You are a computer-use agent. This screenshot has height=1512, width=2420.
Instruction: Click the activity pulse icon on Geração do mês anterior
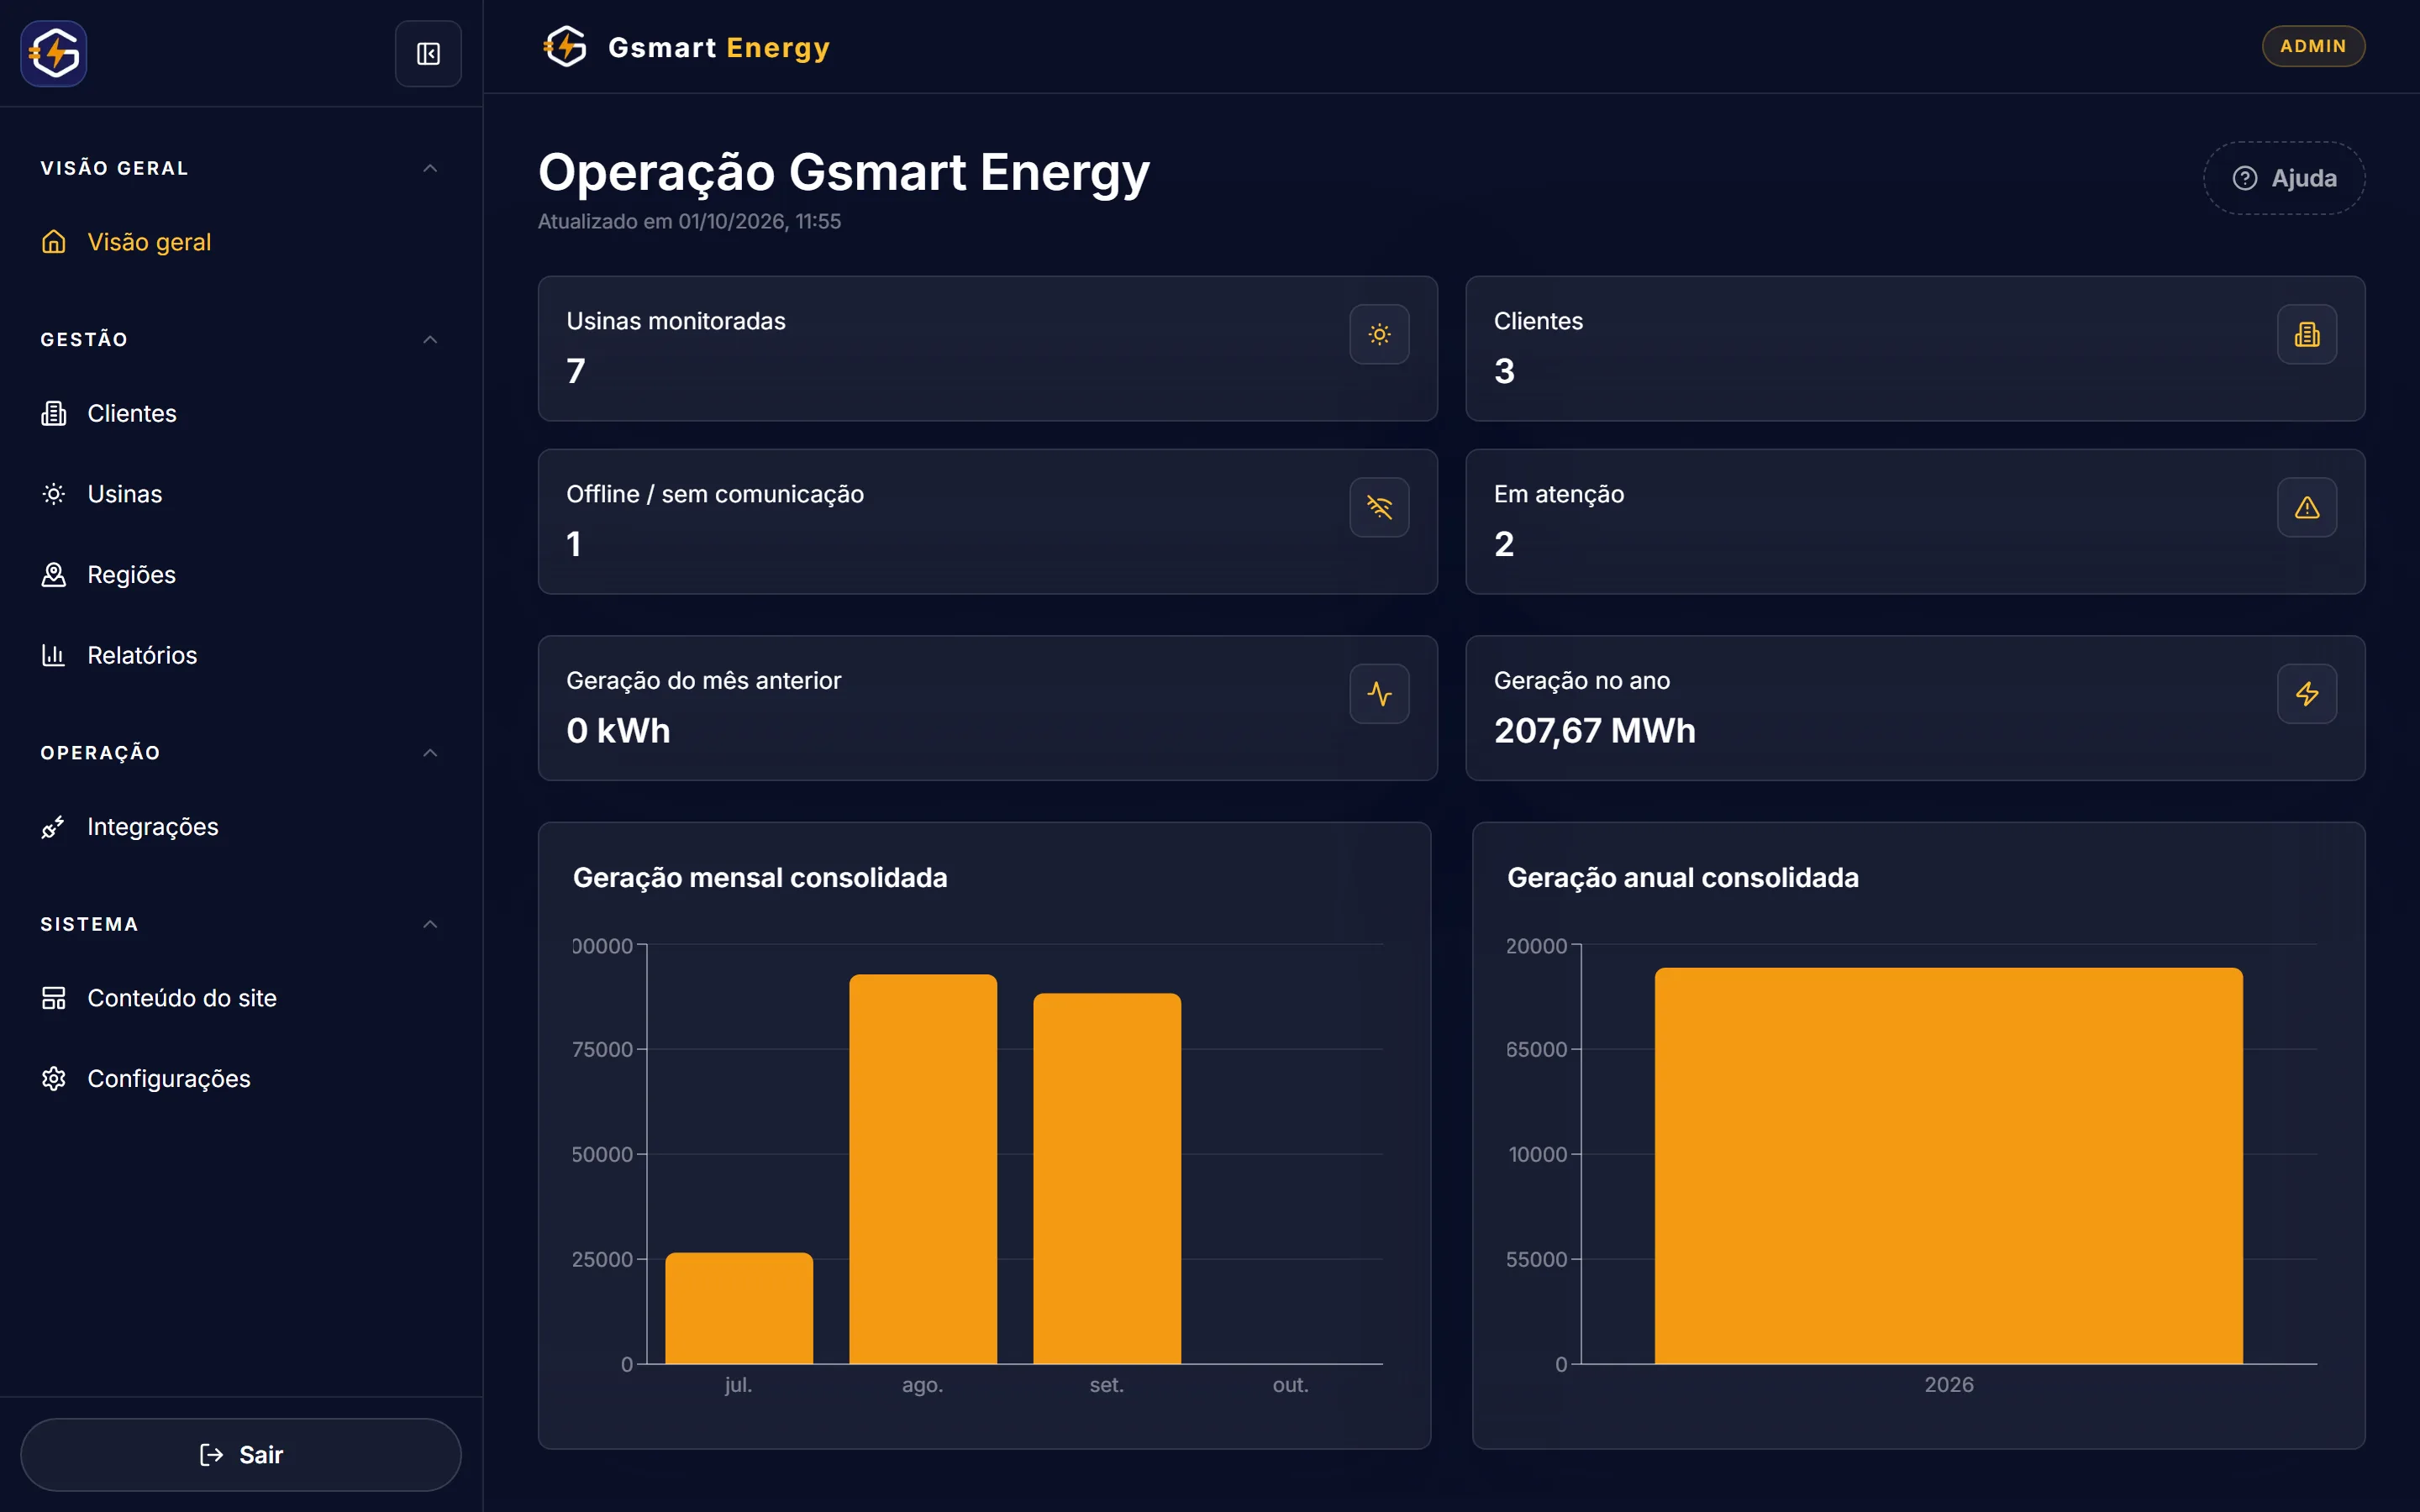tap(1379, 694)
